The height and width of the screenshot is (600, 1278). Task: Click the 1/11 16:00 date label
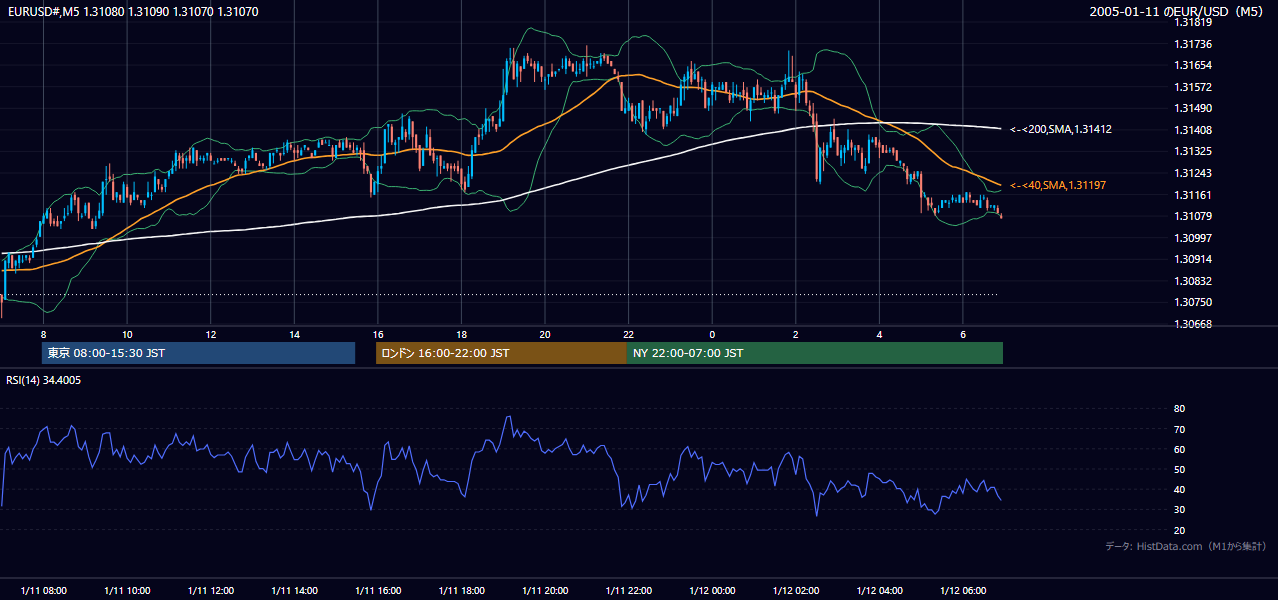click(377, 591)
